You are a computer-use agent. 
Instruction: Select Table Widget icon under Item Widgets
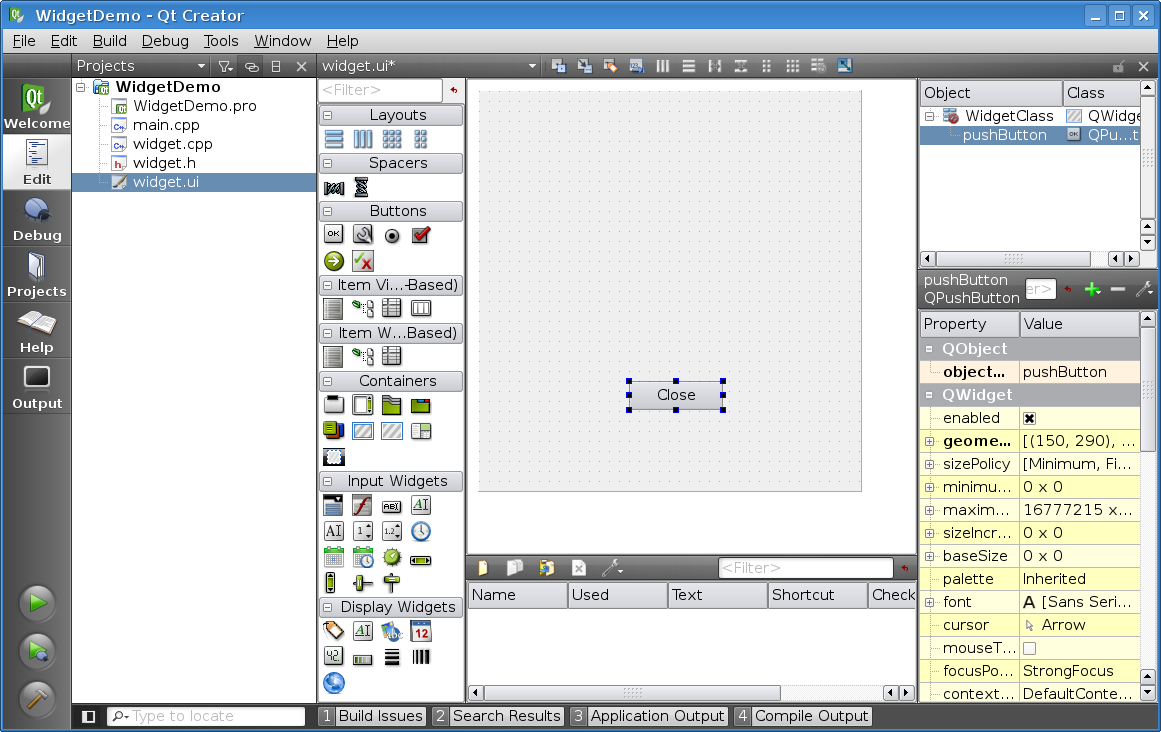pyautogui.click(x=392, y=356)
